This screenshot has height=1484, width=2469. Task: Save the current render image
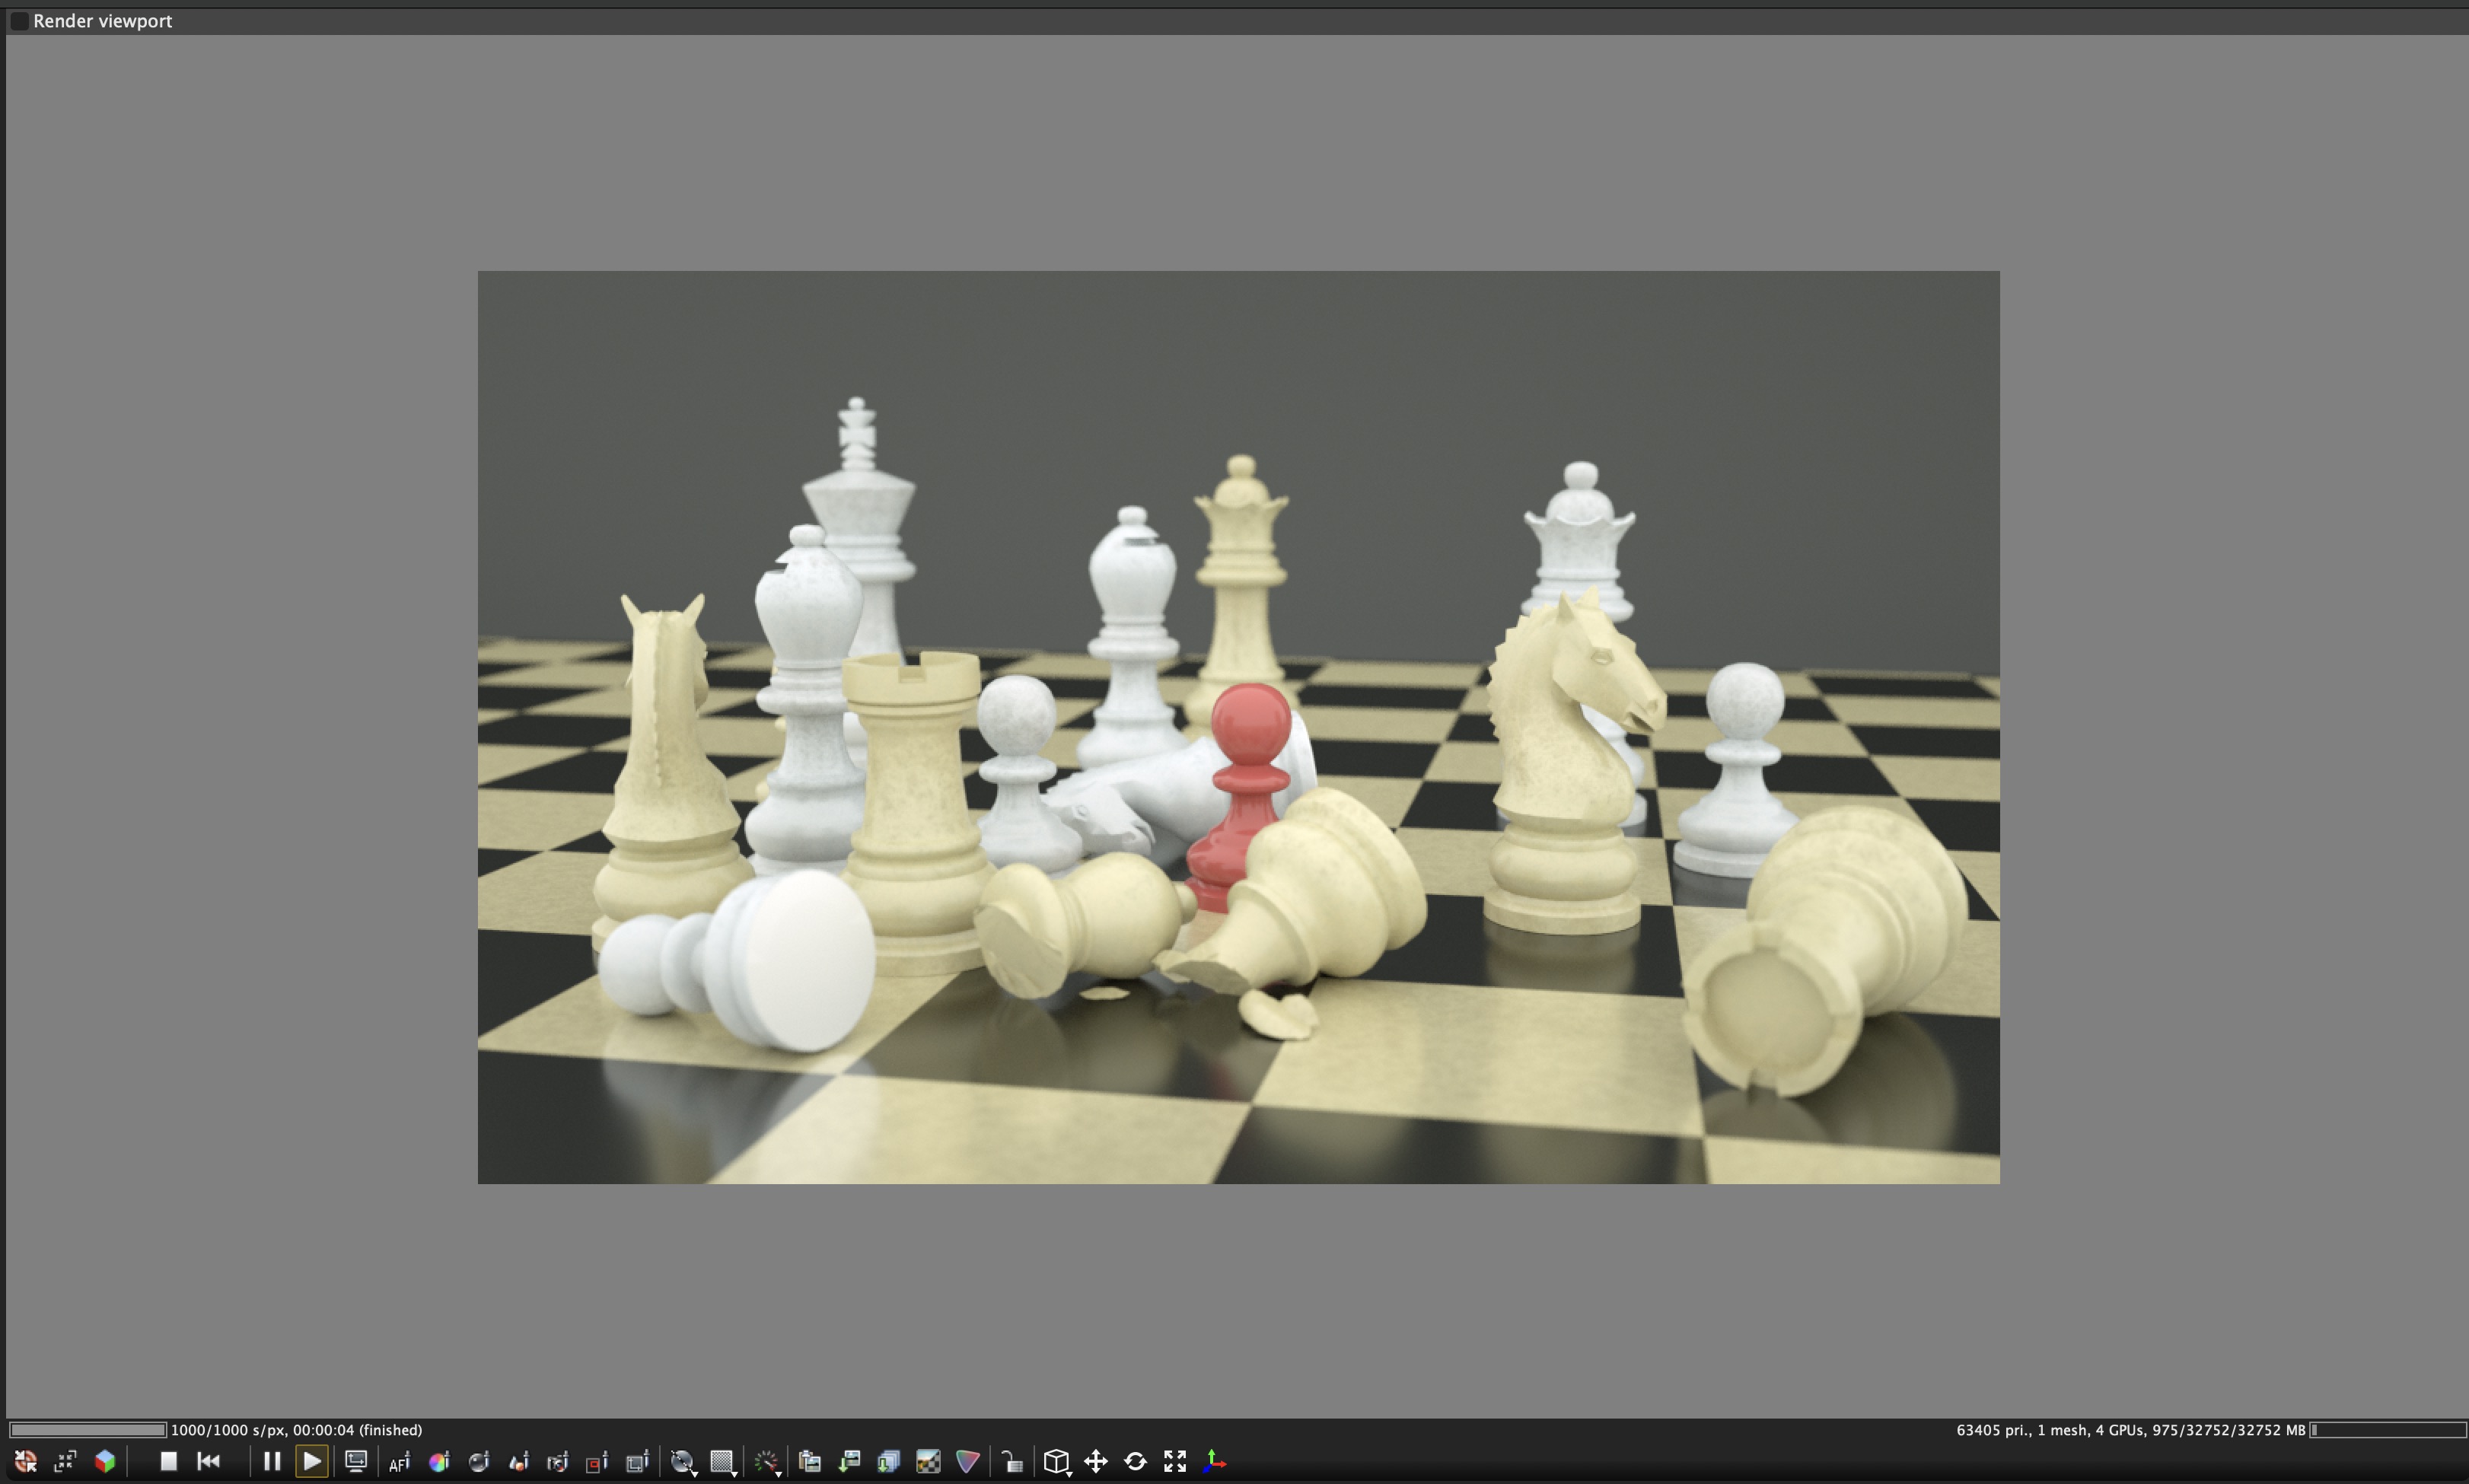coord(850,1462)
